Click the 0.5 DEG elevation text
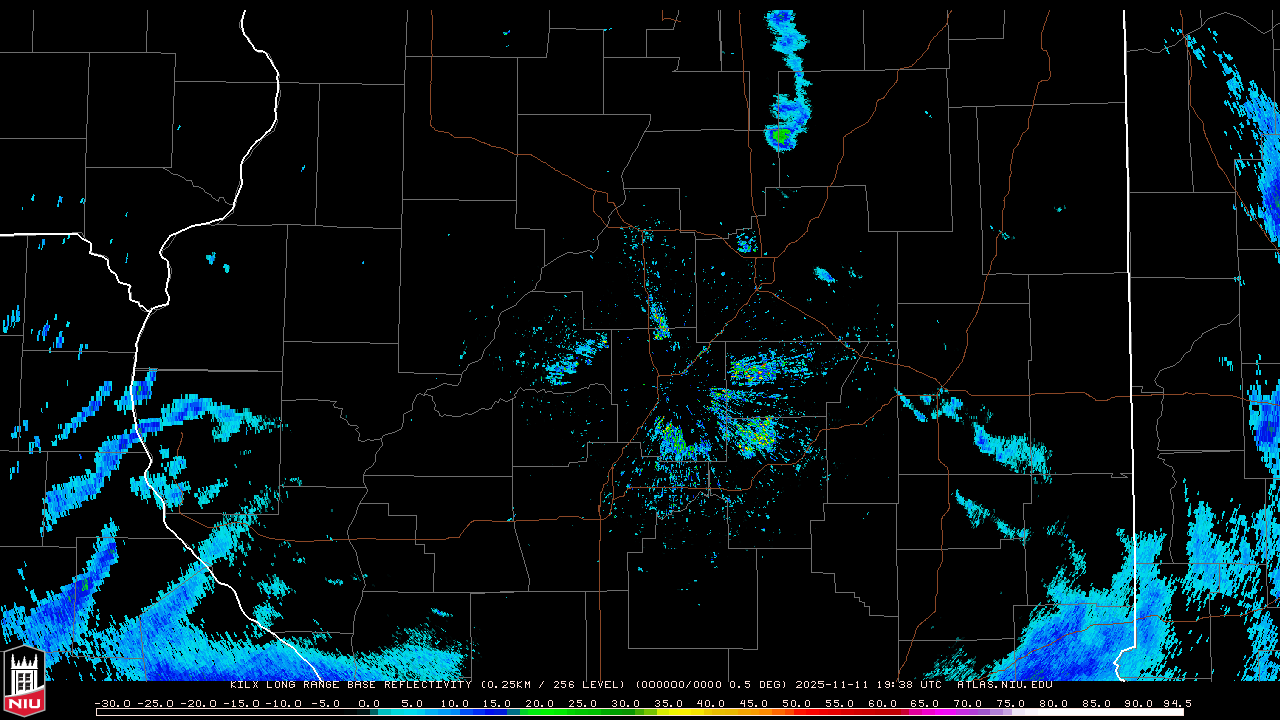This screenshot has height=720, width=1280. [x=758, y=685]
